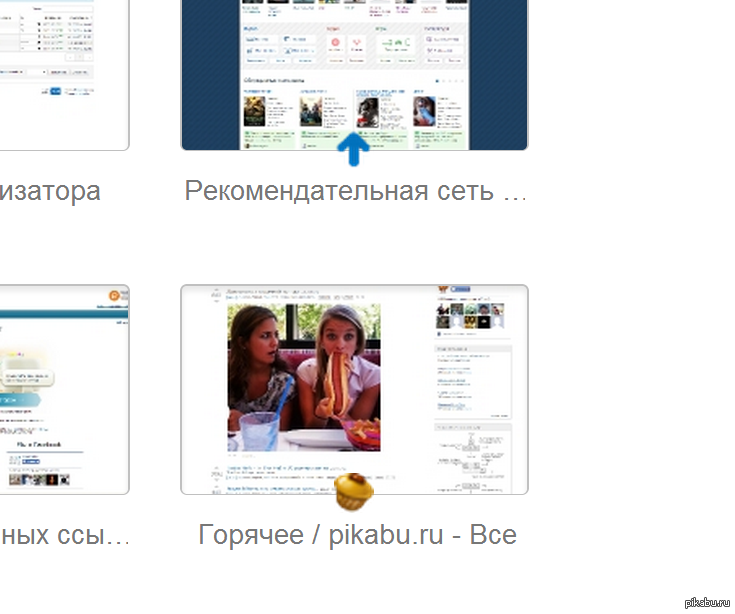
Task: Click the blue up-arrow favicon on the Рекомендательная сеть tile
Action: coord(353,149)
